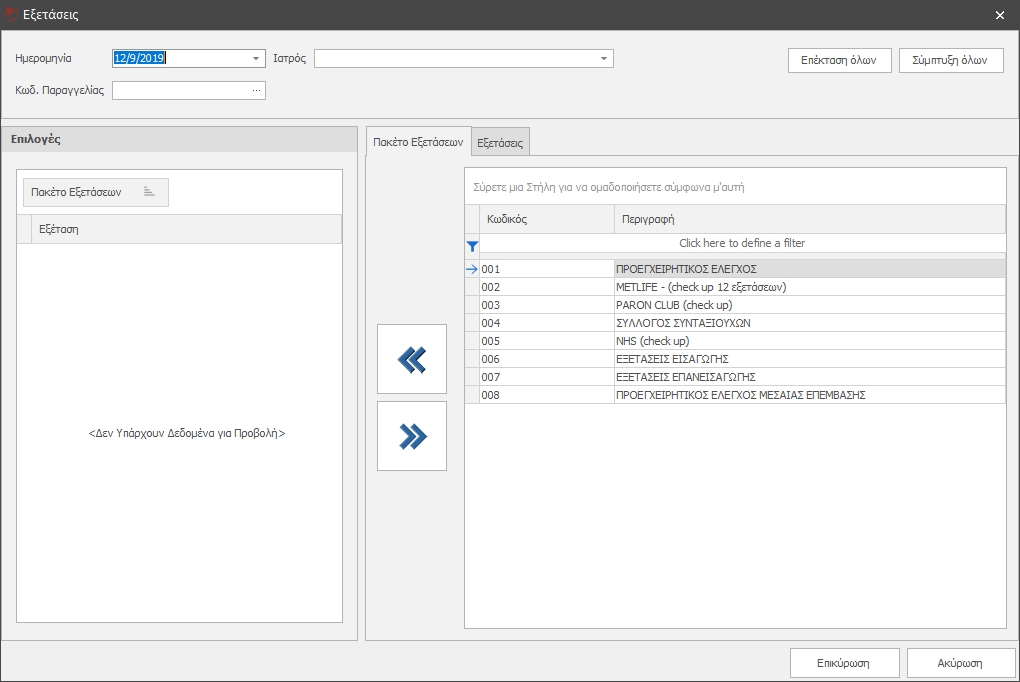Open the Ημερομηνία date dropdown
Image resolution: width=1020 pixels, height=682 pixels.
(x=256, y=59)
